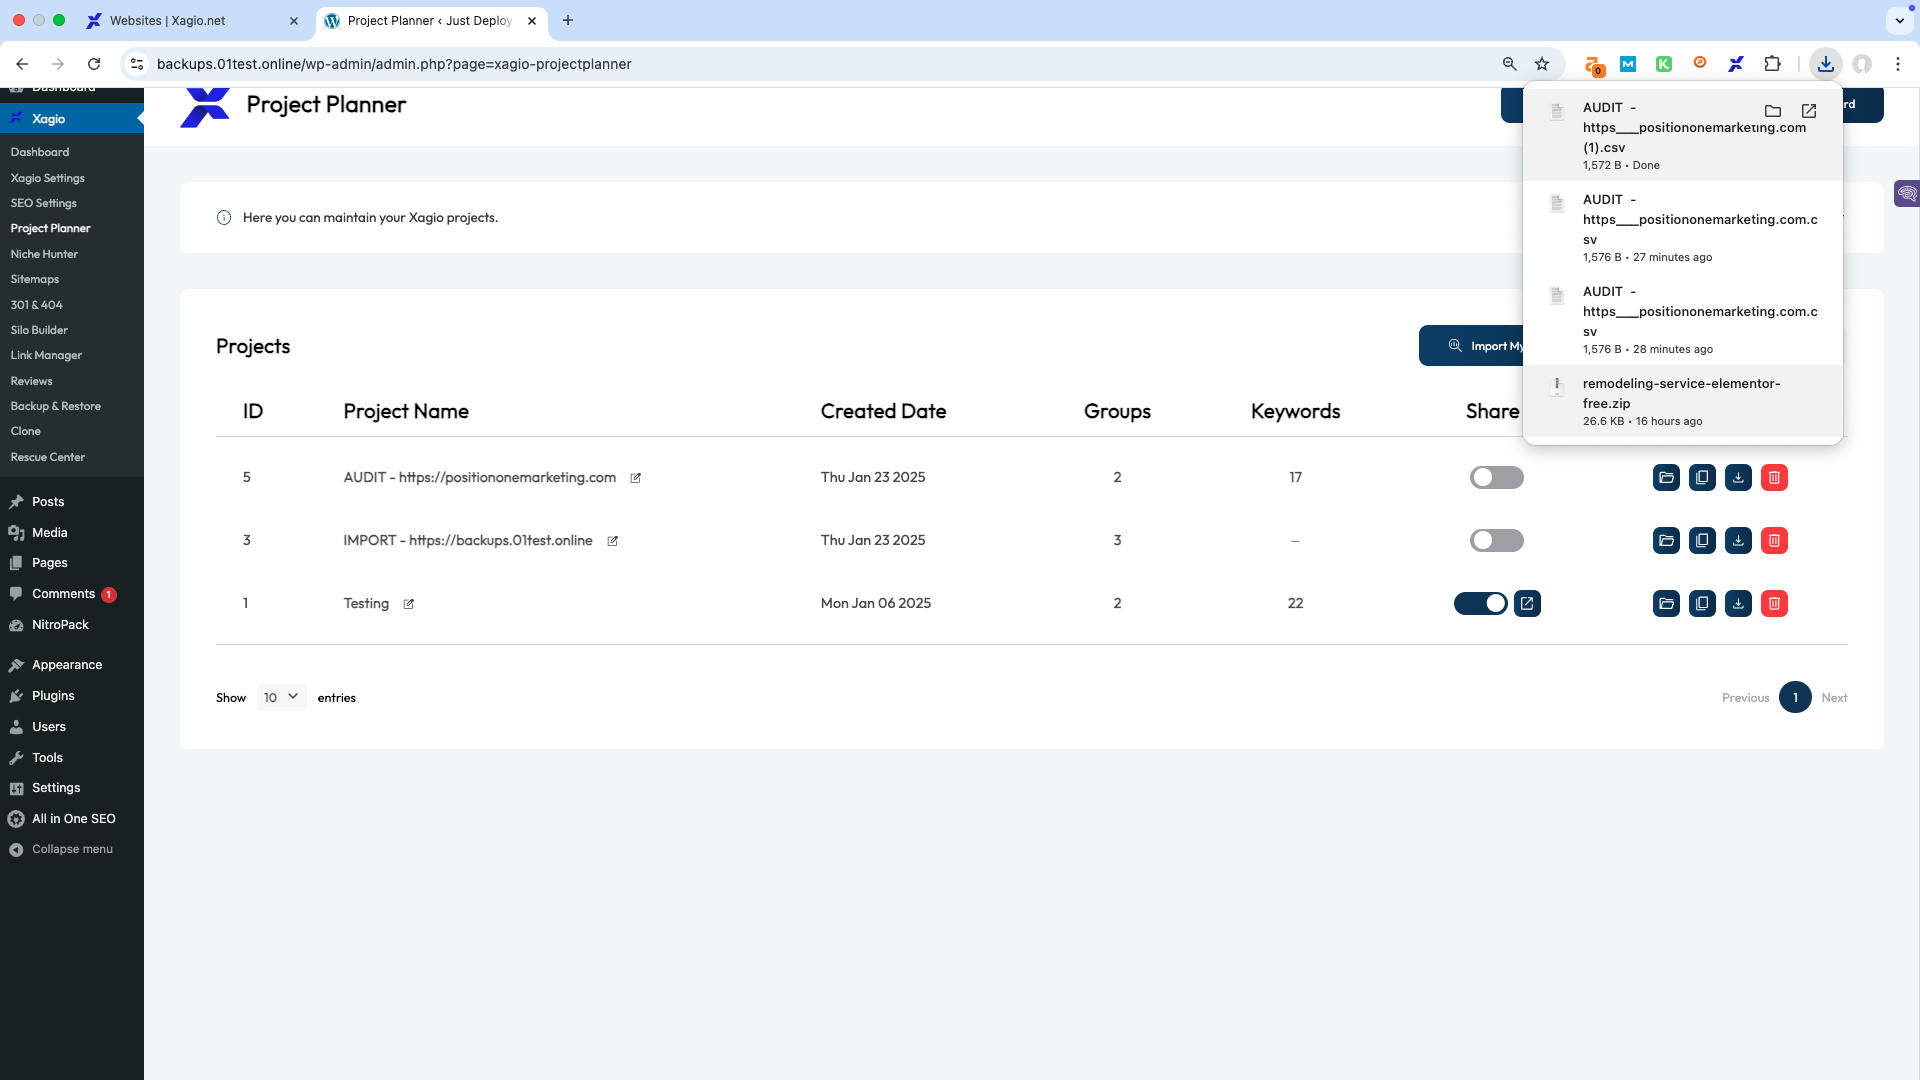This screenshot has height=1080, width=1920.
Task: Go to SEO Settings in sidebar
Action: pyautogui.click(x=43, y=203)
